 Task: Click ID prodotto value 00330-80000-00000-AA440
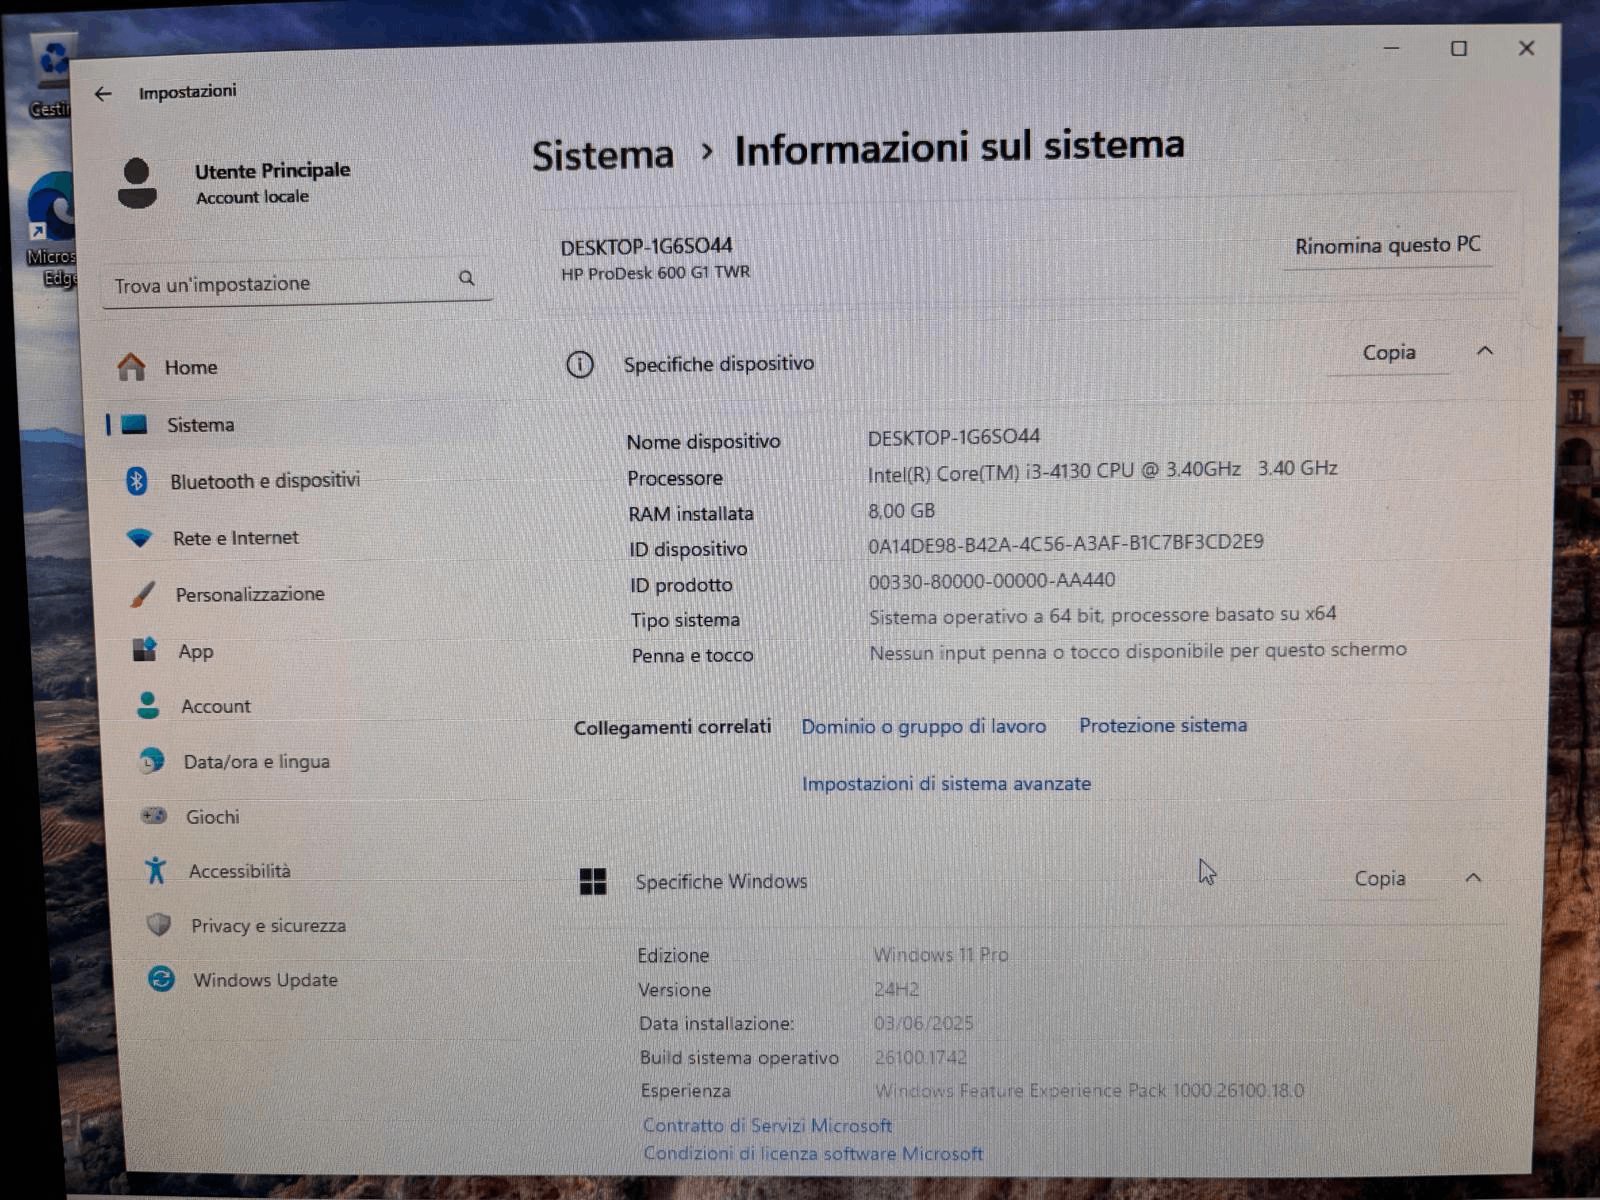991,581
